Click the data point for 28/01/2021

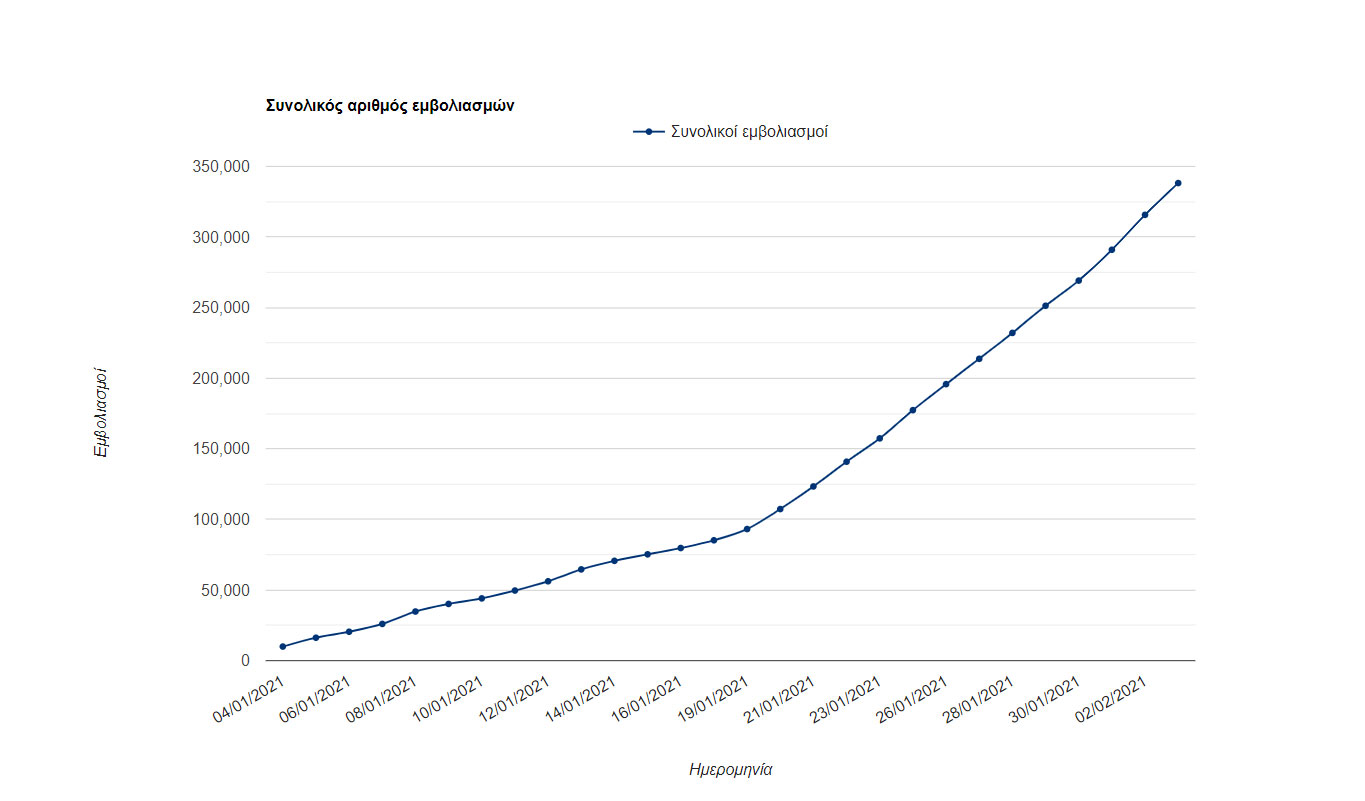[x=1012, y=333]
